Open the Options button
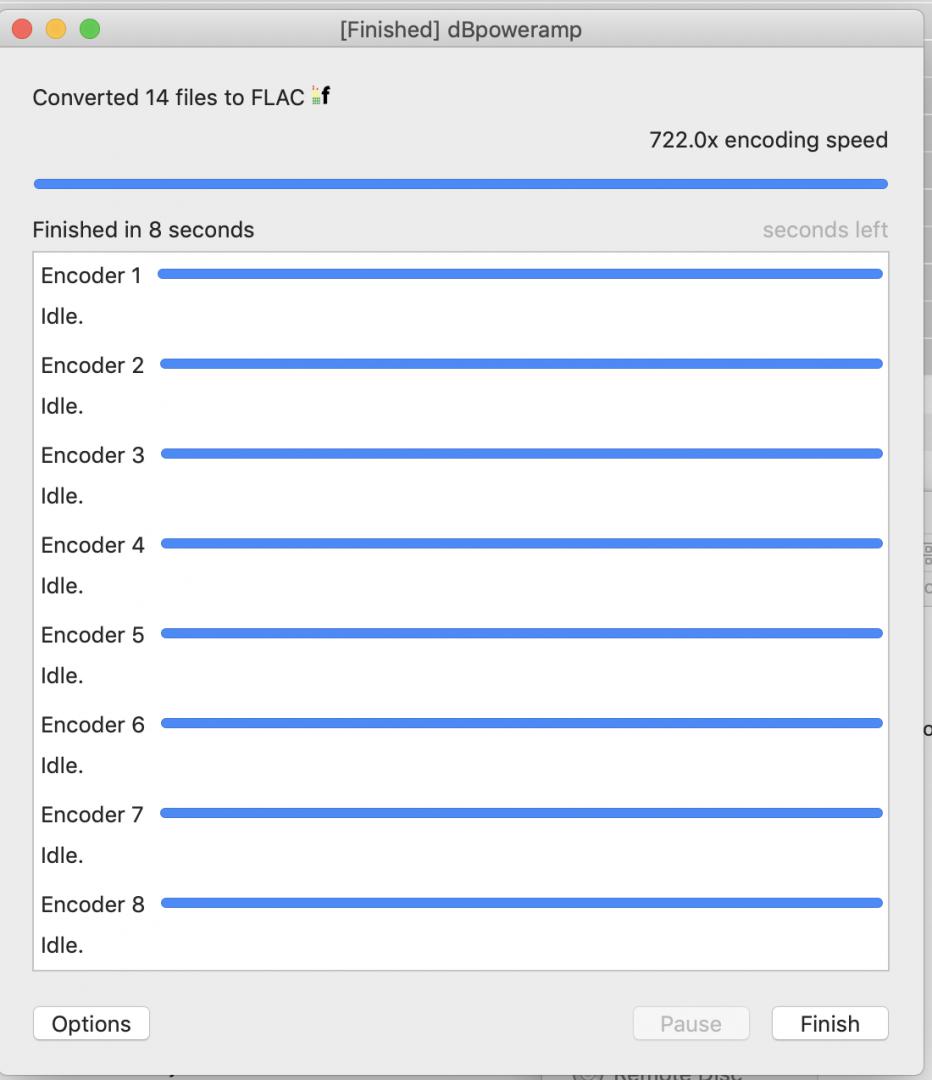Viewport: 932px width, 1080px height. coord(91,1024)
